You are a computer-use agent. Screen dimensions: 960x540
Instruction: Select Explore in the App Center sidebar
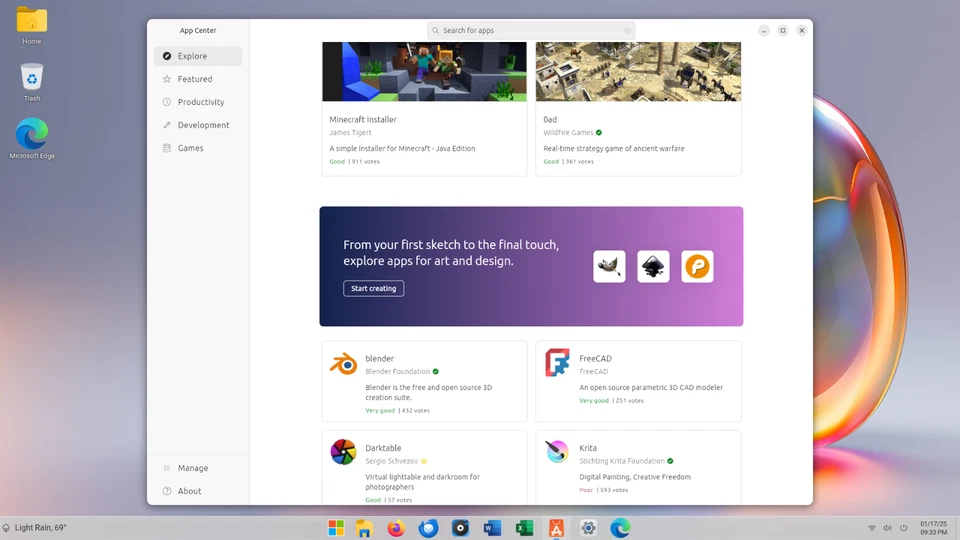(198, 56)
